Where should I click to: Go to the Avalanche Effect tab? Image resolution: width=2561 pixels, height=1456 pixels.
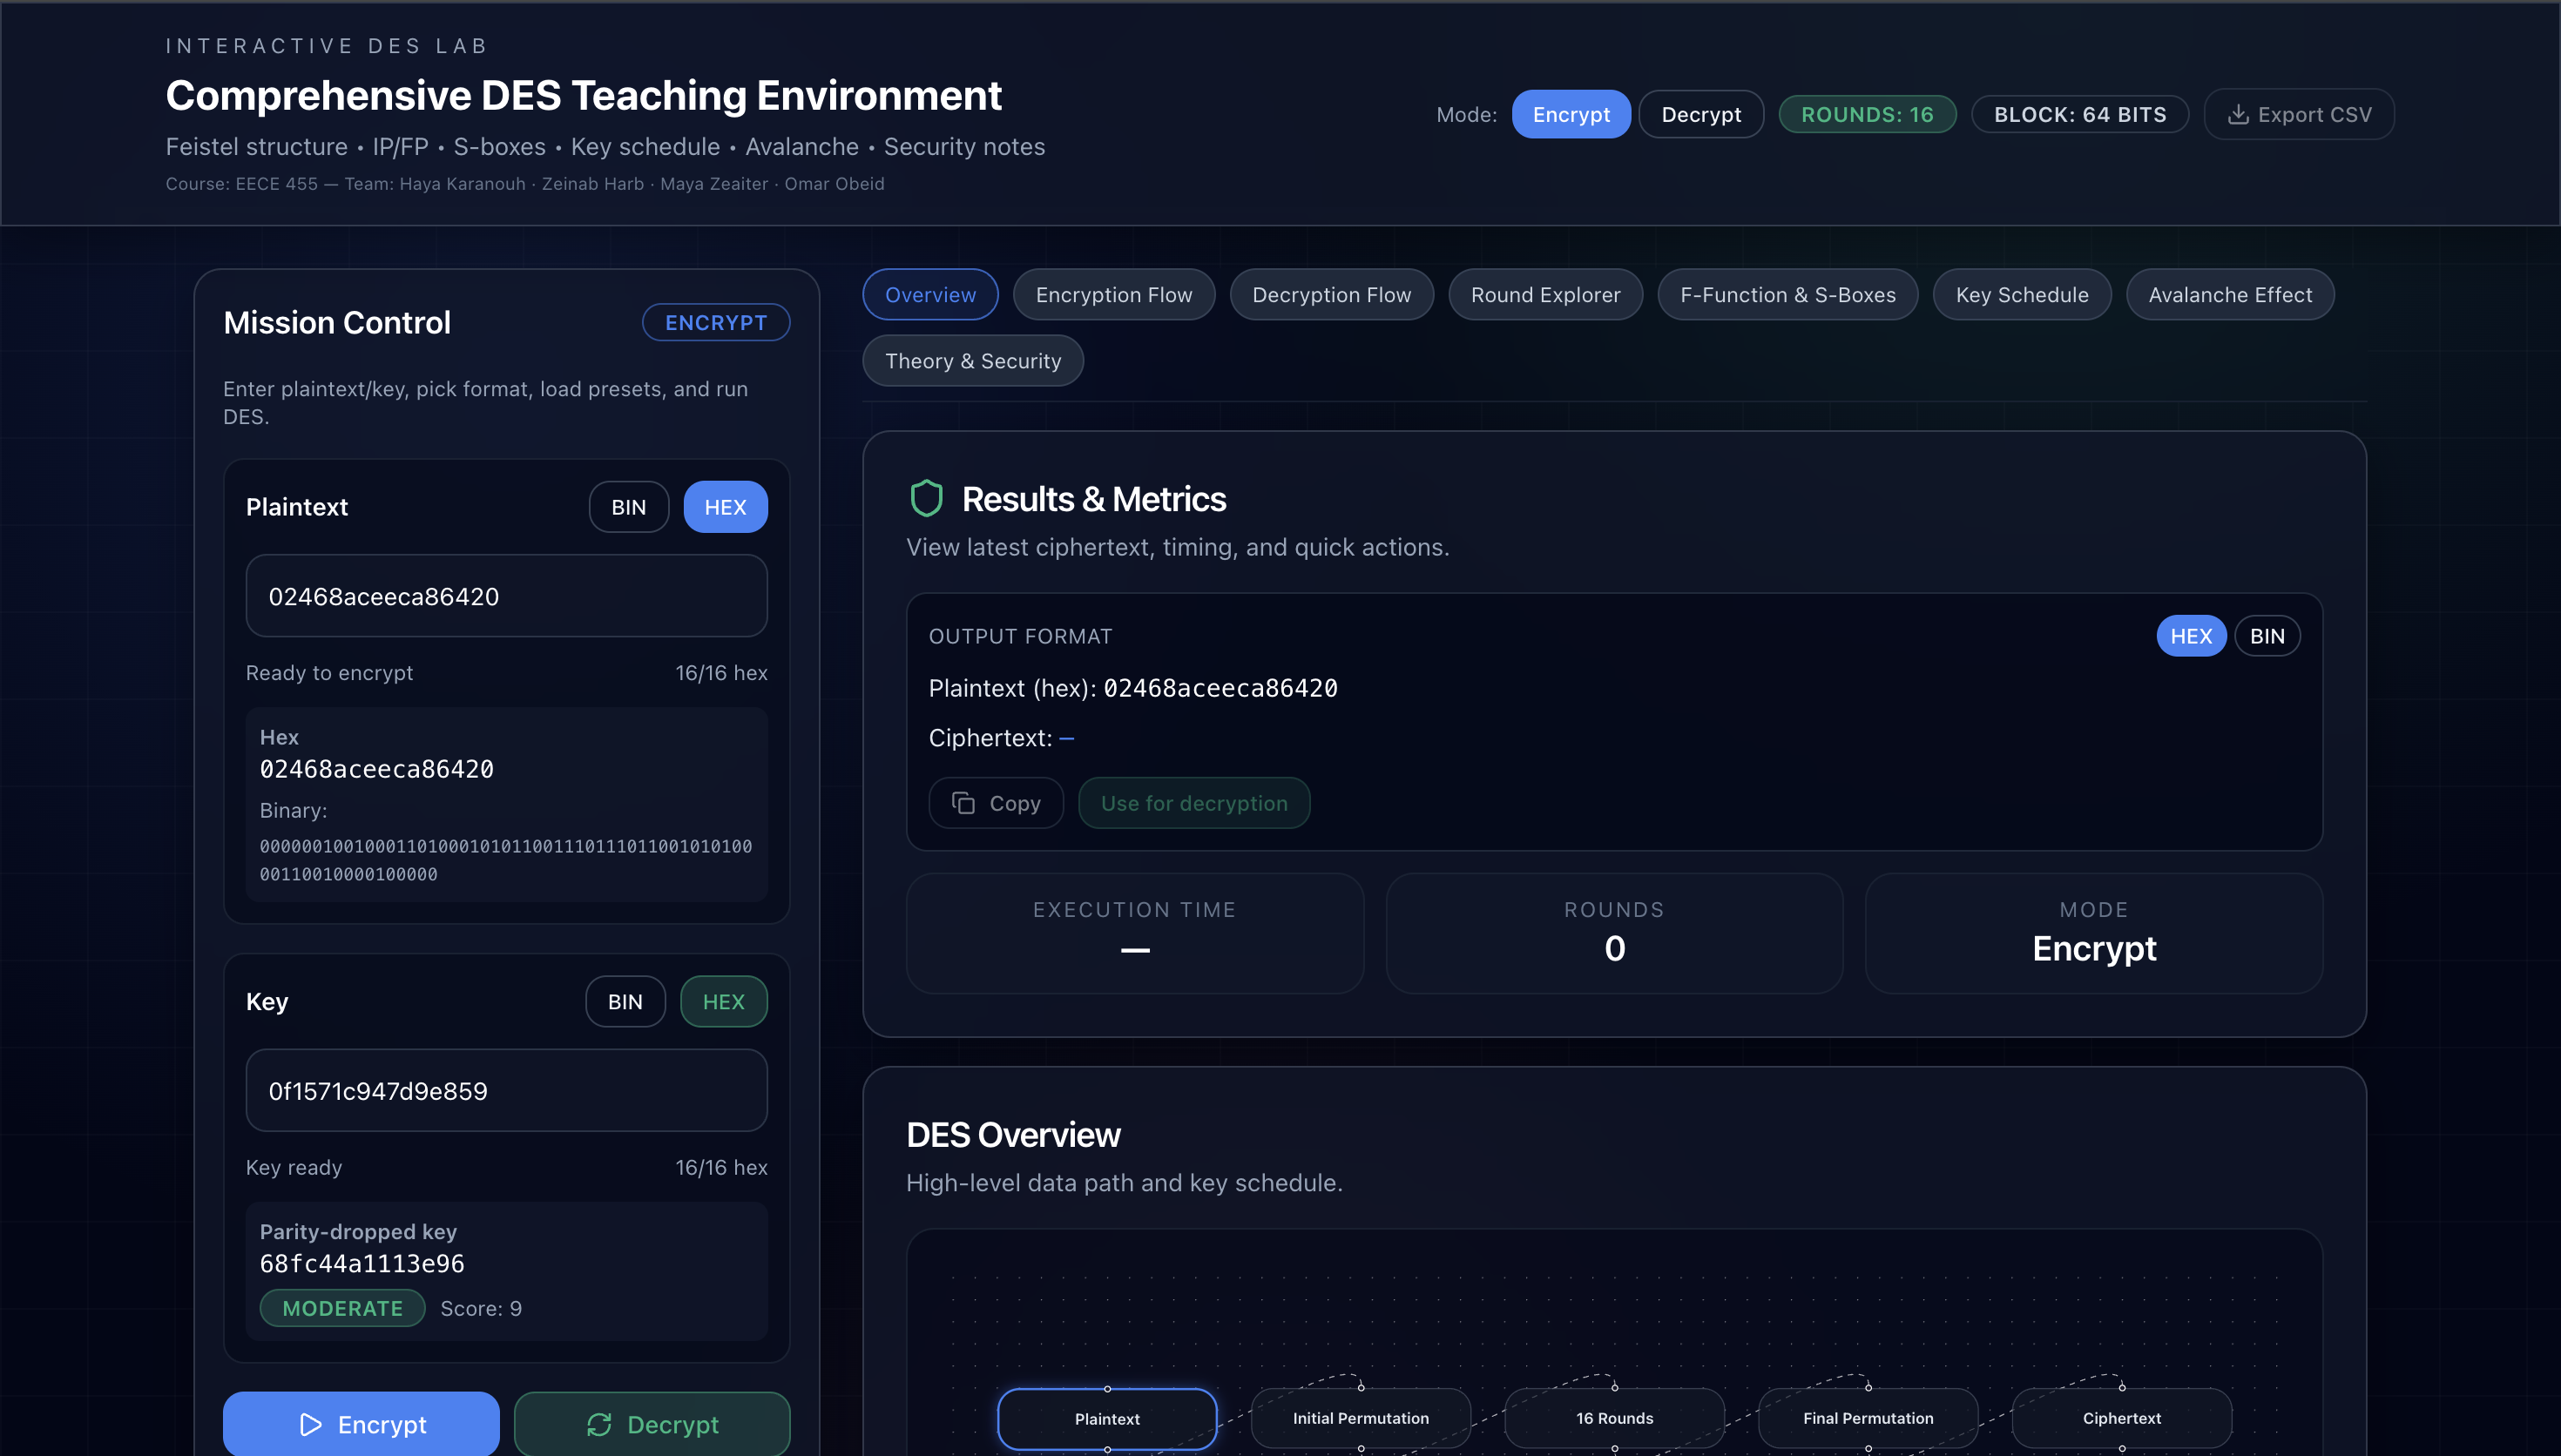point(2229,295)
